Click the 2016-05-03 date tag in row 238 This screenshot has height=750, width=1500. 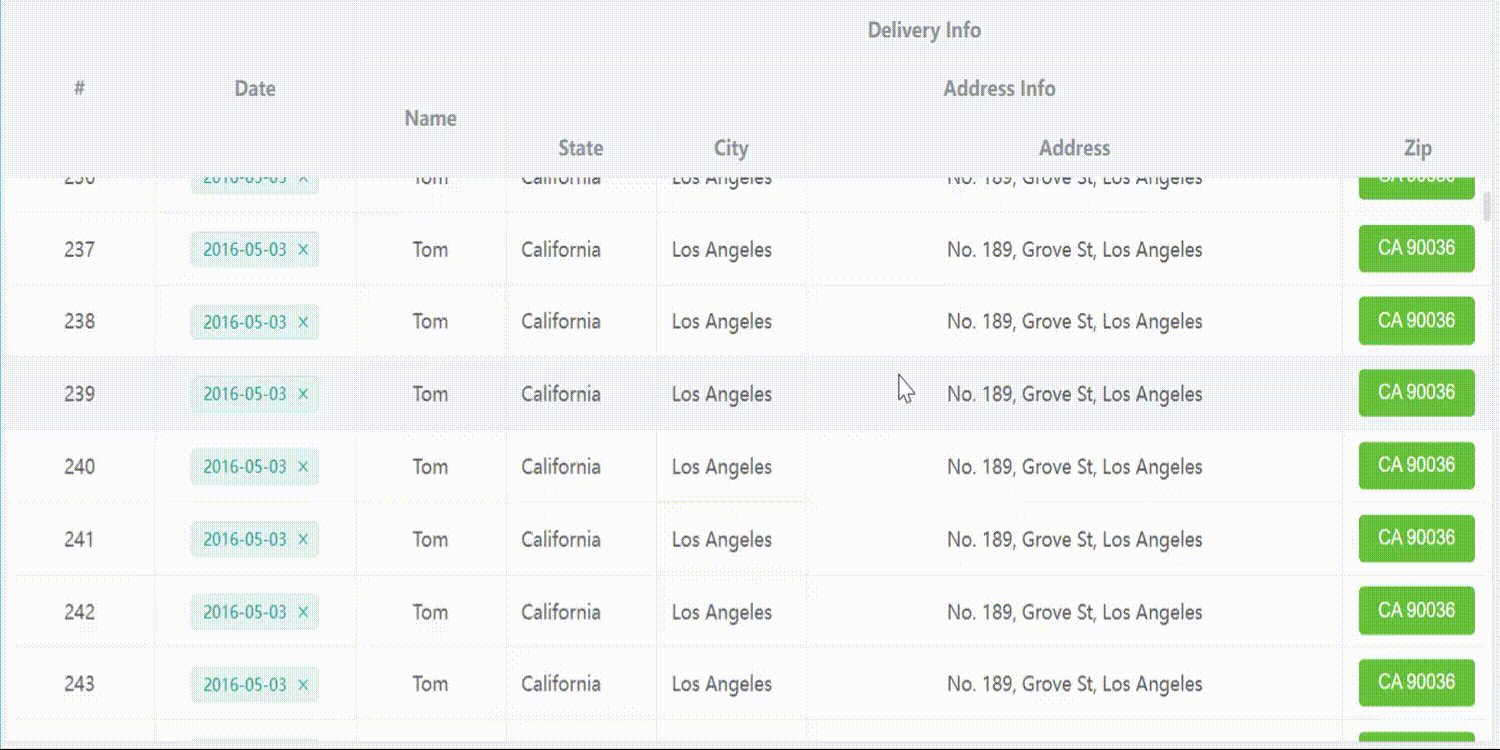pyautogui.click(x=245, y=322)
